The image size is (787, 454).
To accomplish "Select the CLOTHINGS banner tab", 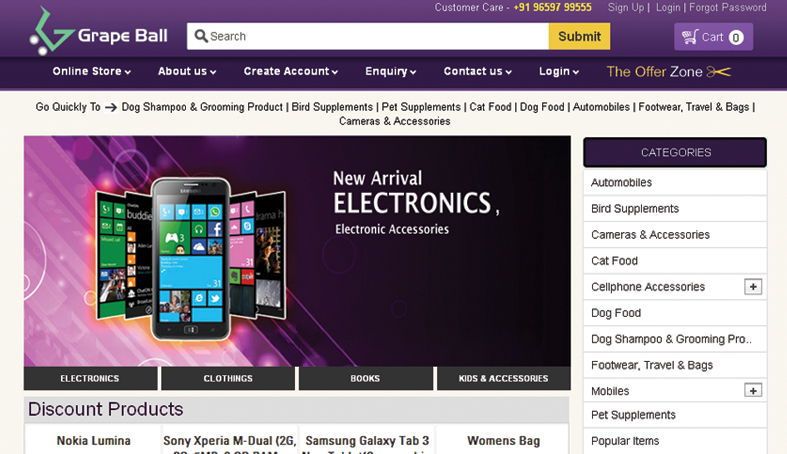I will (x=228, y=378).
